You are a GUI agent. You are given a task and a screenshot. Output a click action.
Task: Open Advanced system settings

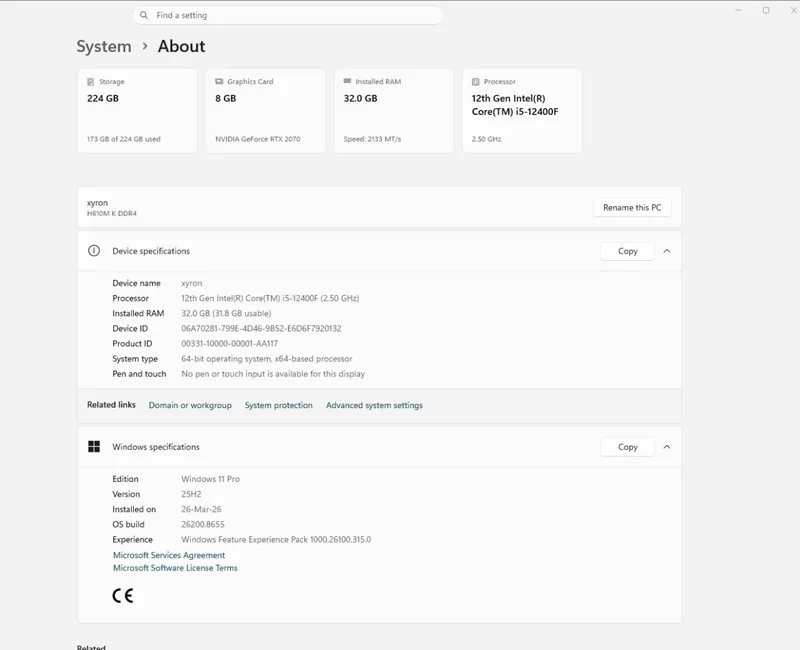[x=374, y=405]
